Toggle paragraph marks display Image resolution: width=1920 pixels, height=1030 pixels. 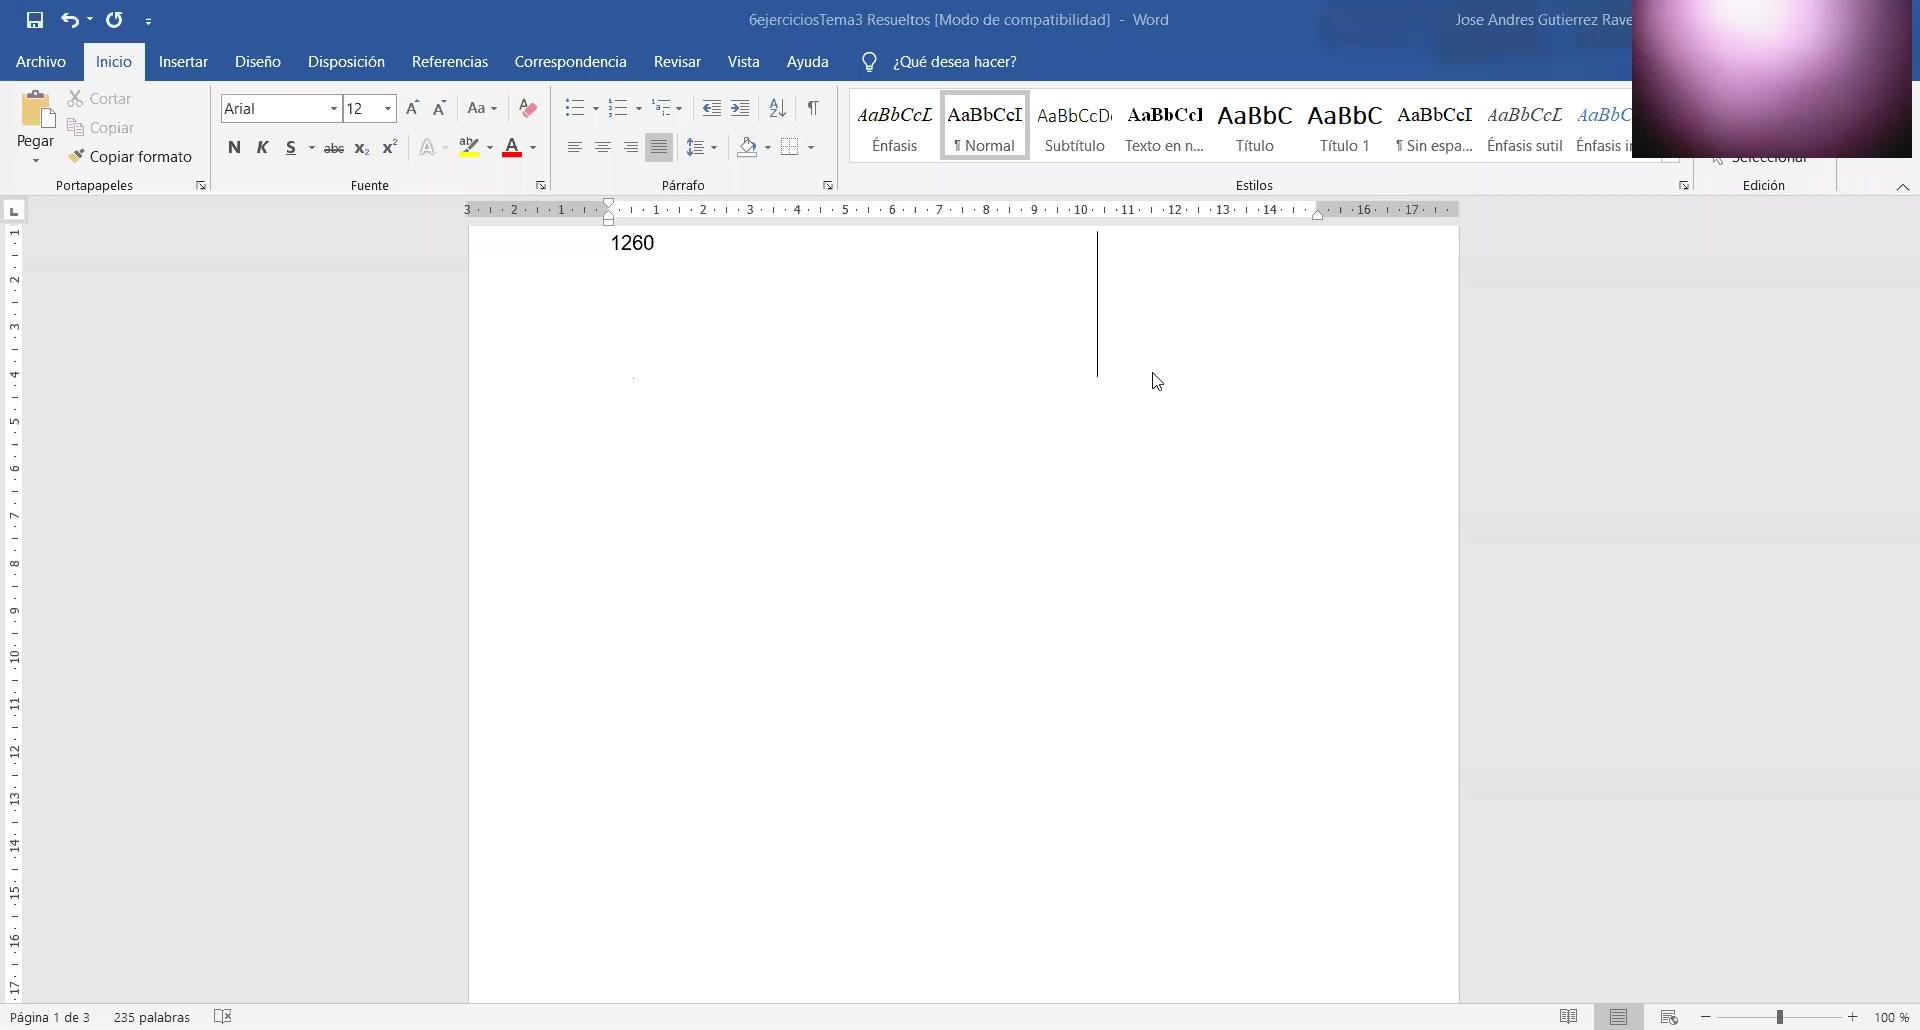[x=813, y=108]
